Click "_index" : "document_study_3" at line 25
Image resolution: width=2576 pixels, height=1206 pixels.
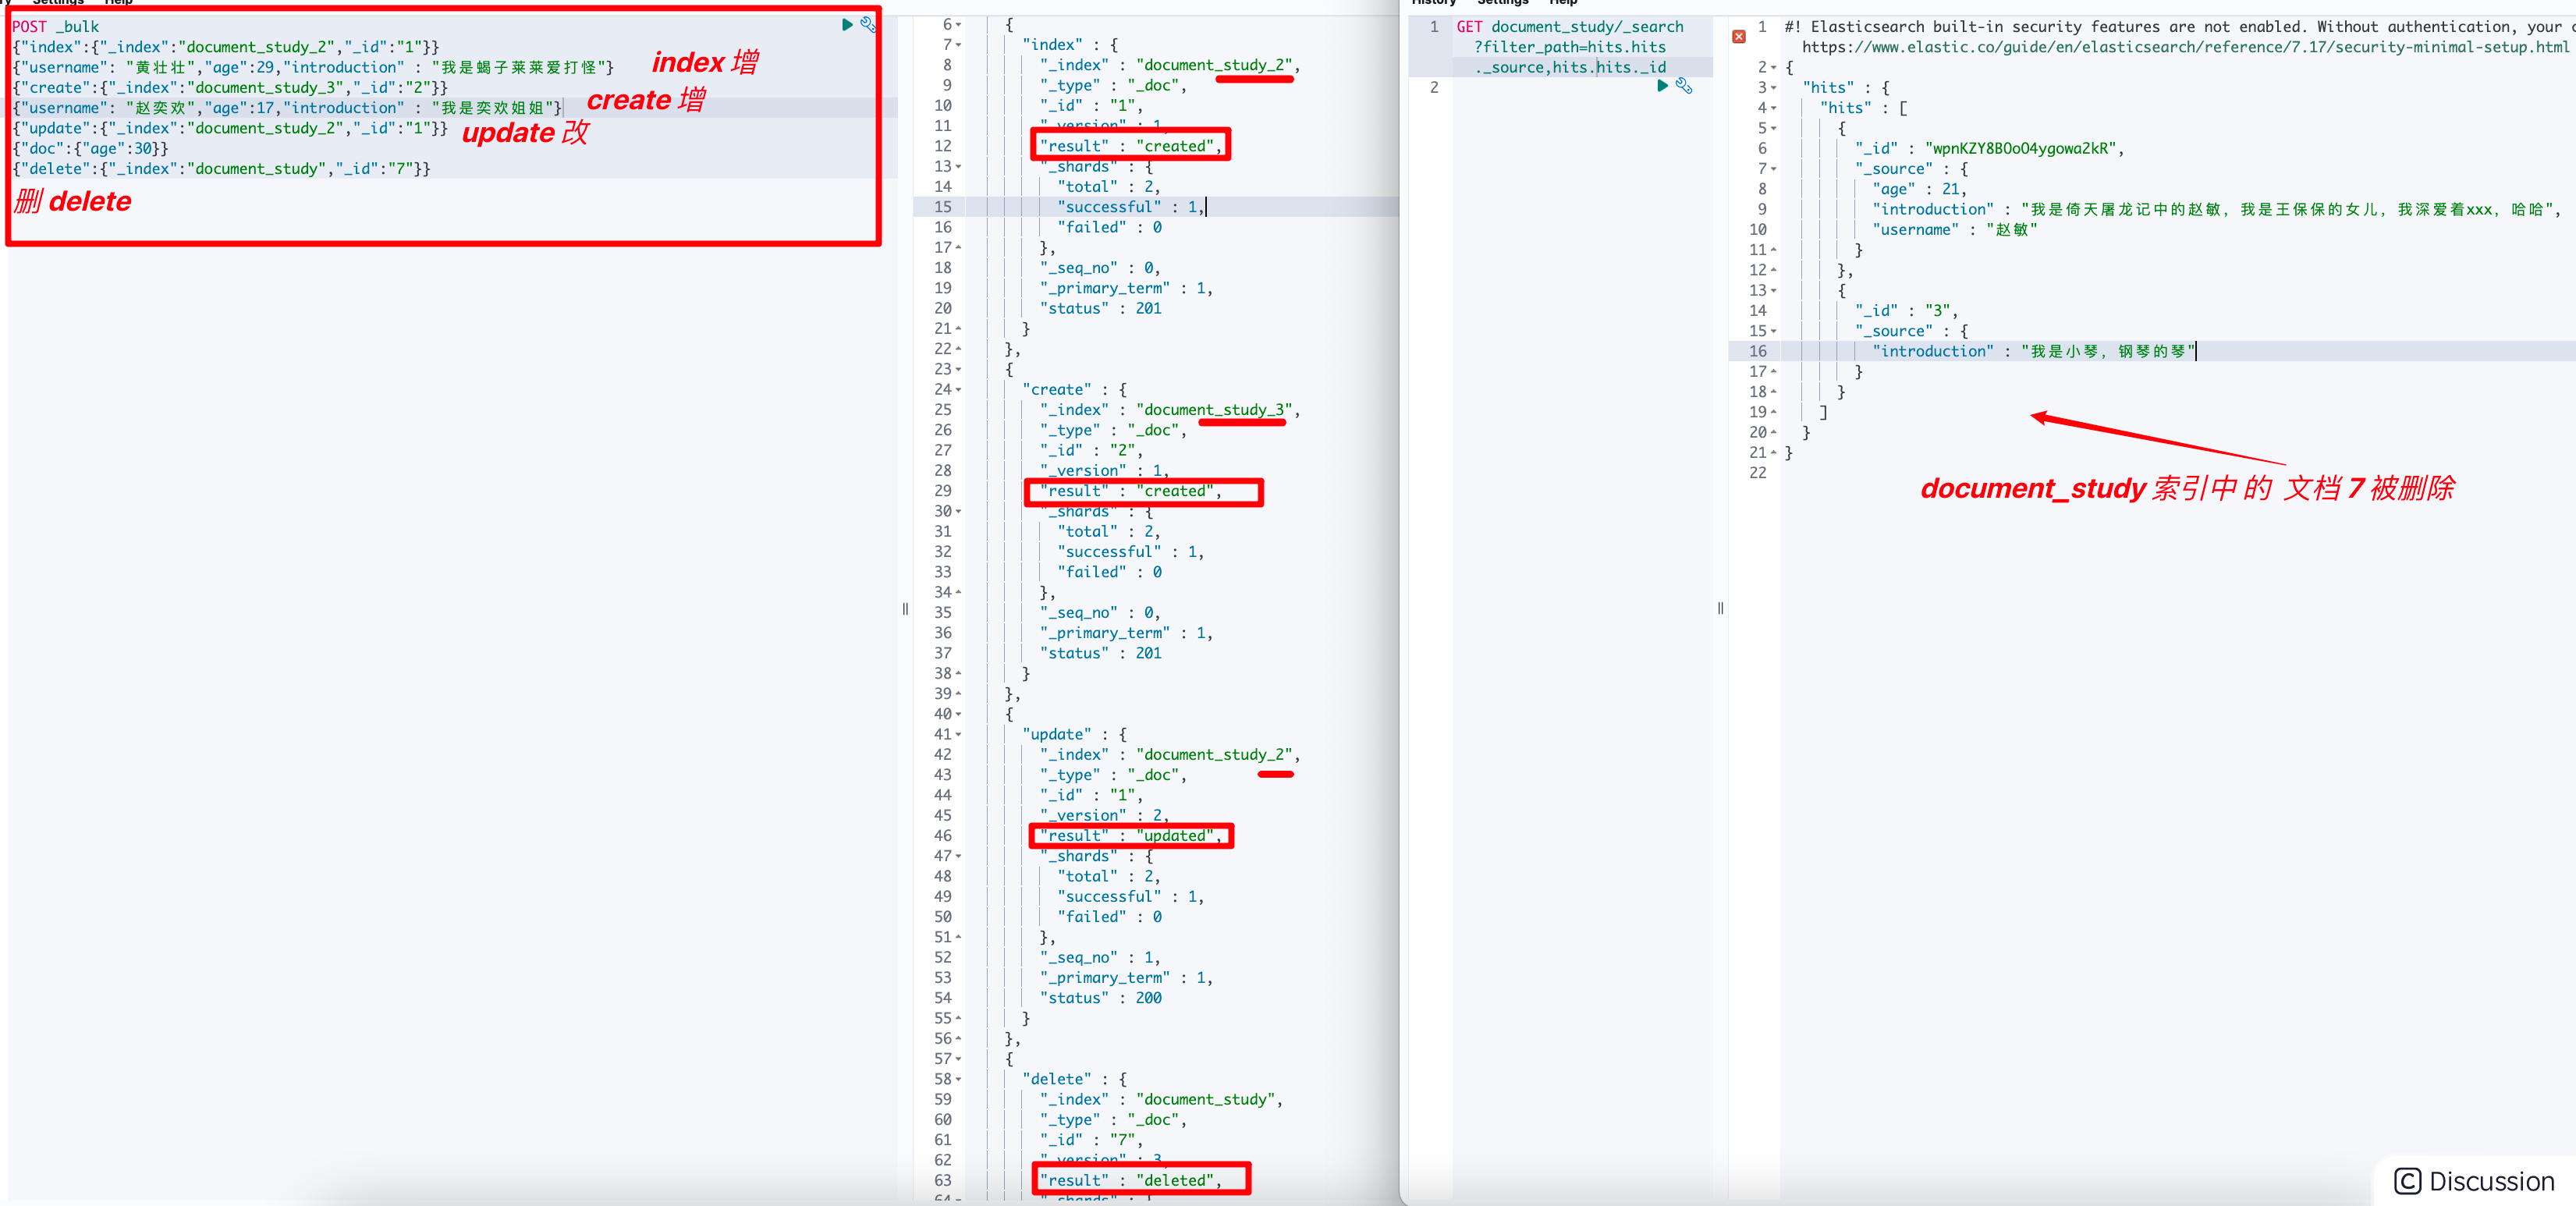click(x=1169, y=410)
